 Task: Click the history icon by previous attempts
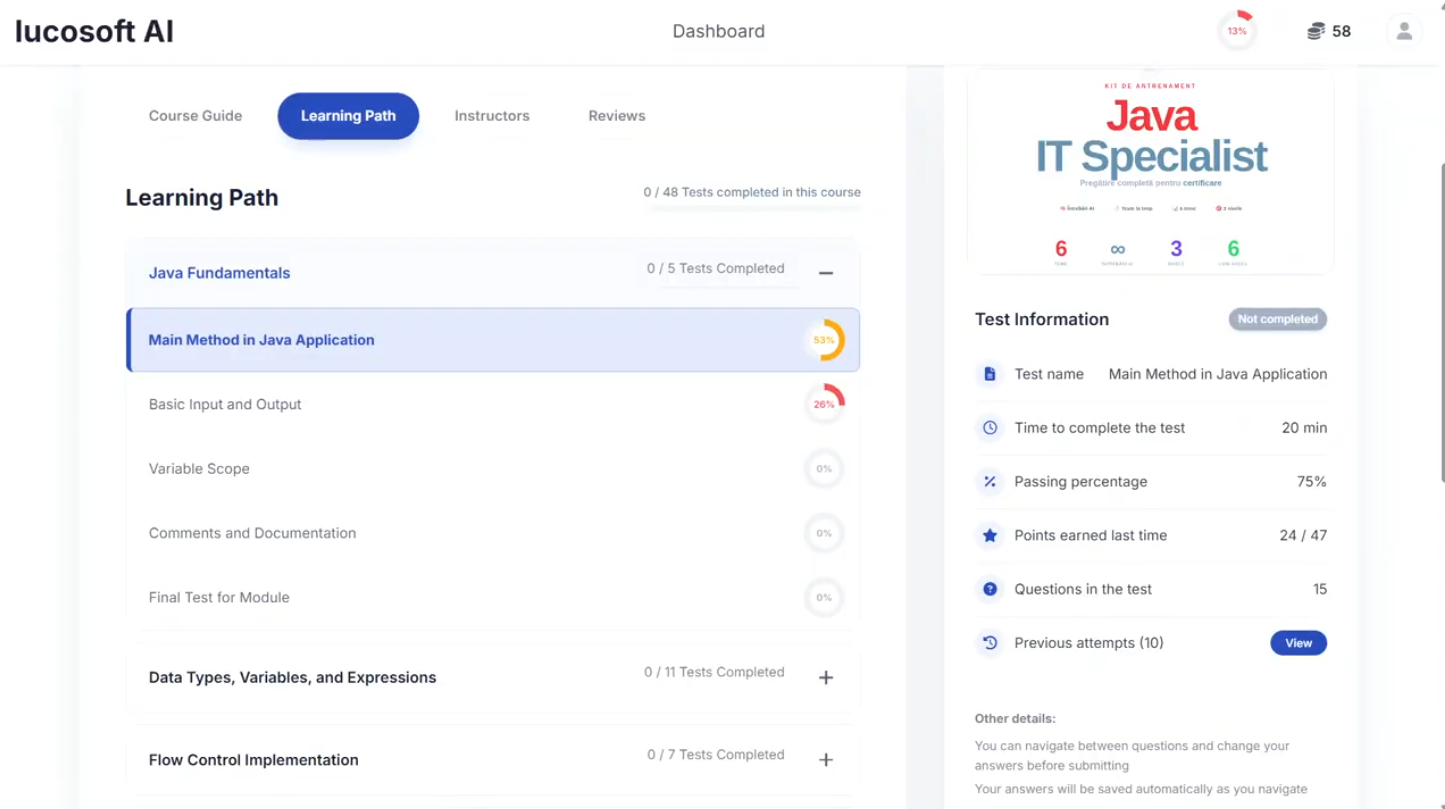point(990,643)
